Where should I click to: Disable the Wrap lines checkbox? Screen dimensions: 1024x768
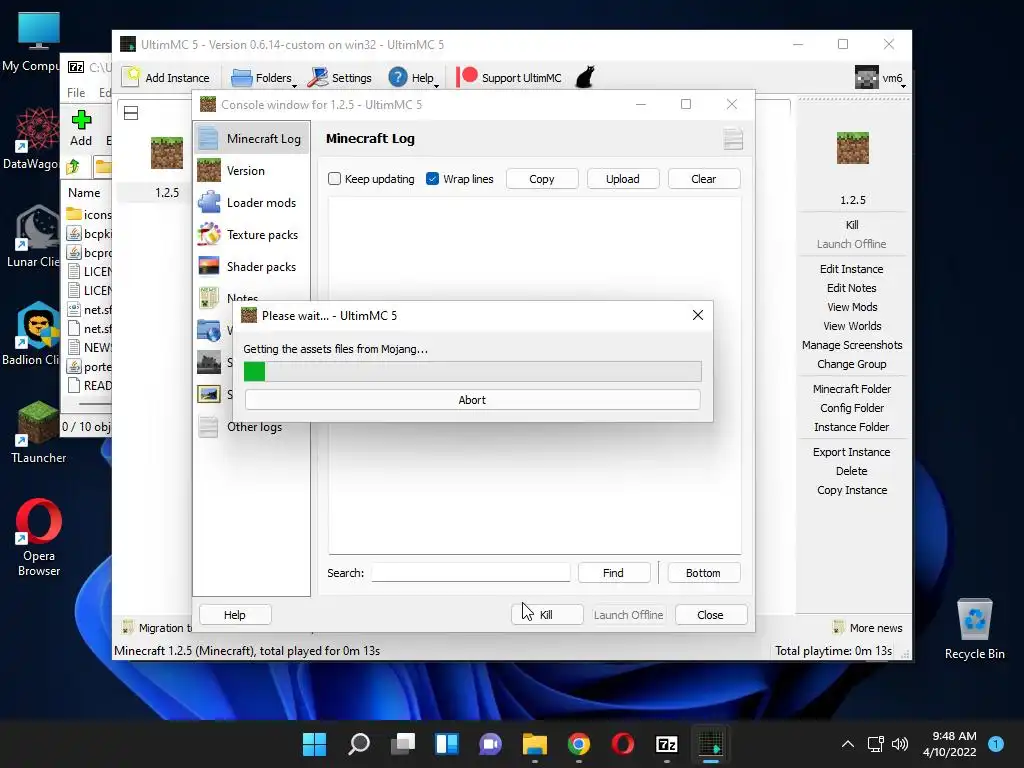432,179
